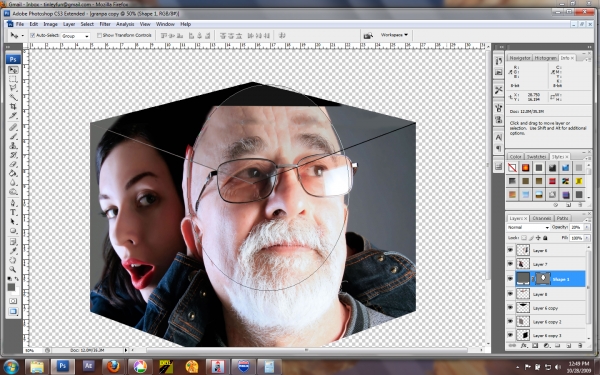Screen dimensions: 600x375
Task: Click the foreground color swatch in toolbox
Action: coord(11,287)
